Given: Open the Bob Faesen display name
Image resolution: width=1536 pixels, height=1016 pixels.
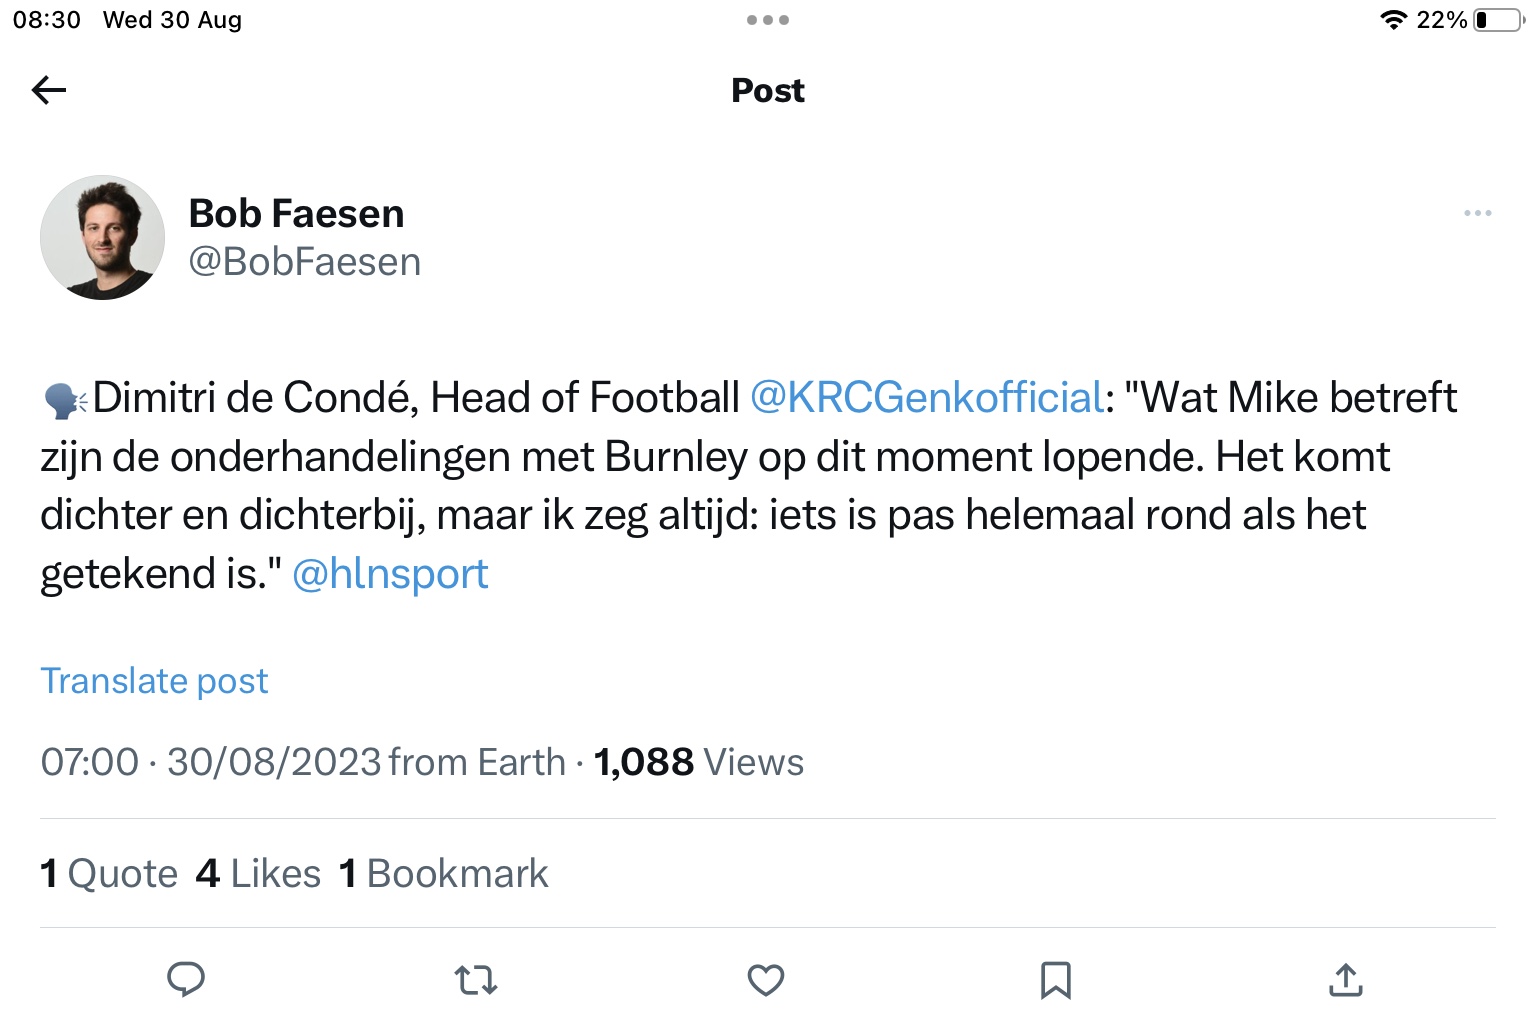Looking at the screenshot, I should point(296,213).
